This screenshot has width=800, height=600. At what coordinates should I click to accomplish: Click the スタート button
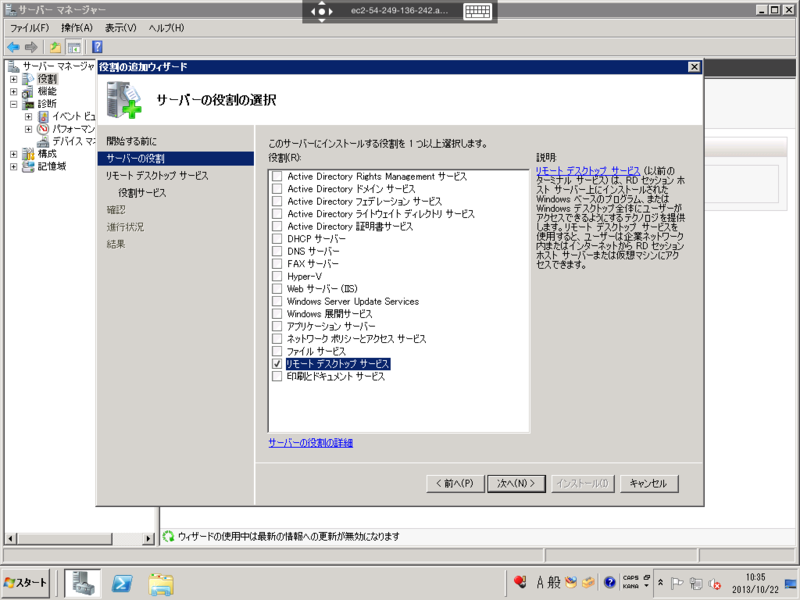pyautogui.click(x=26, y=583)
